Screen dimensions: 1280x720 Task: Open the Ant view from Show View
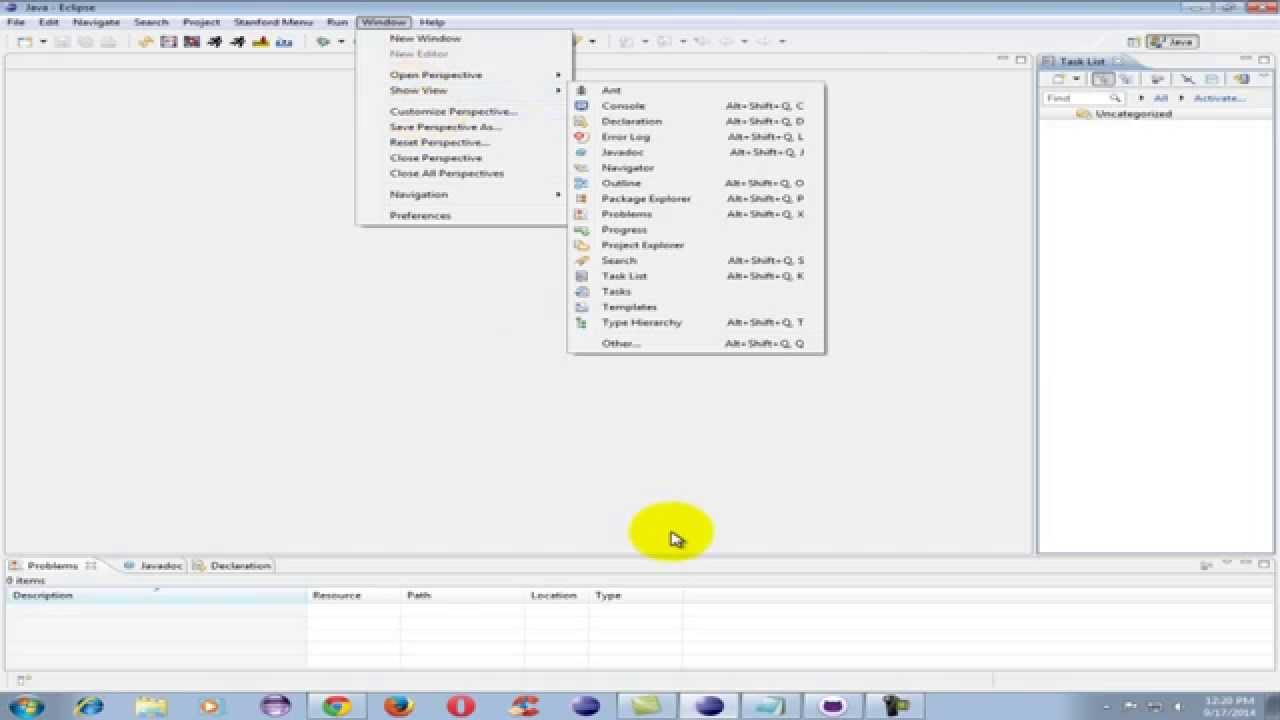point(695,90)
